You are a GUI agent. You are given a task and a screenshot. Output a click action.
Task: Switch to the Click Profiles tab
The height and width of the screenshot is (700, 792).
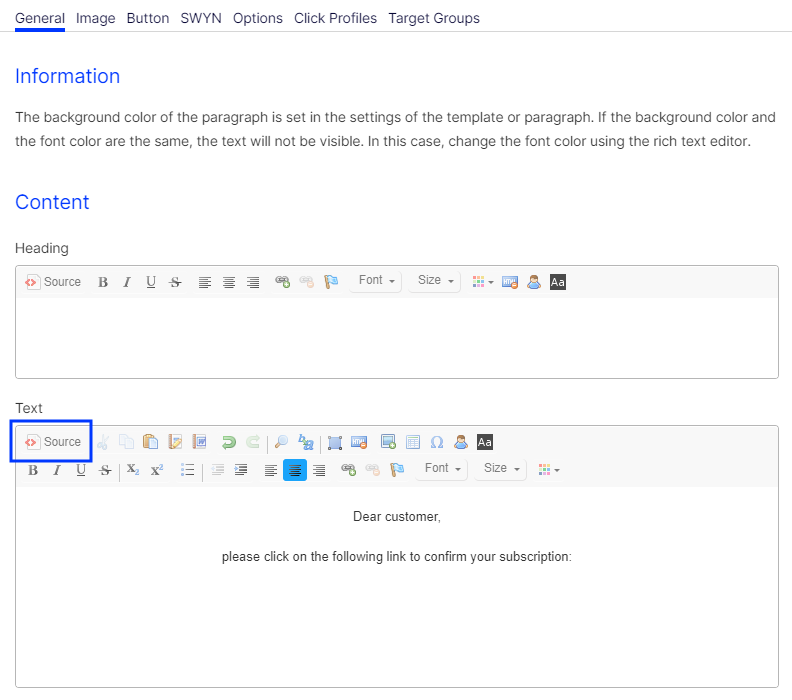(x=335, y=18)
